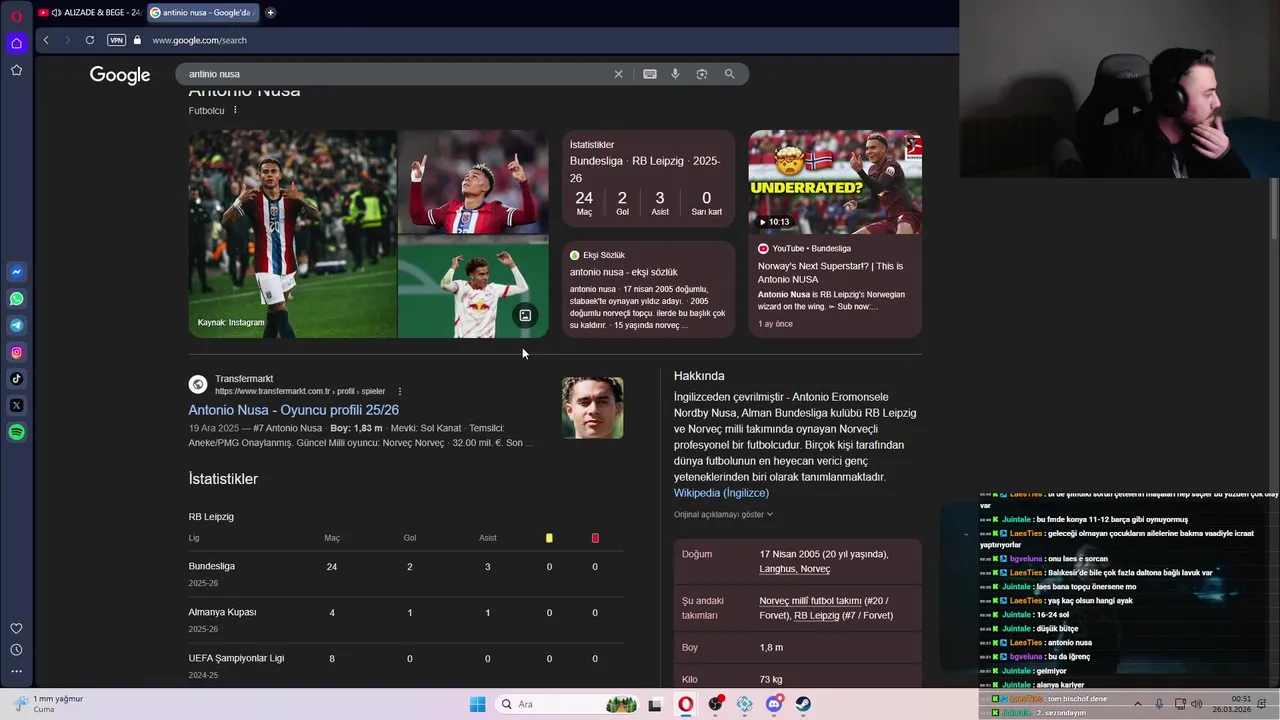
Task: Search by image with Google Lens
Action: (702, 74)
